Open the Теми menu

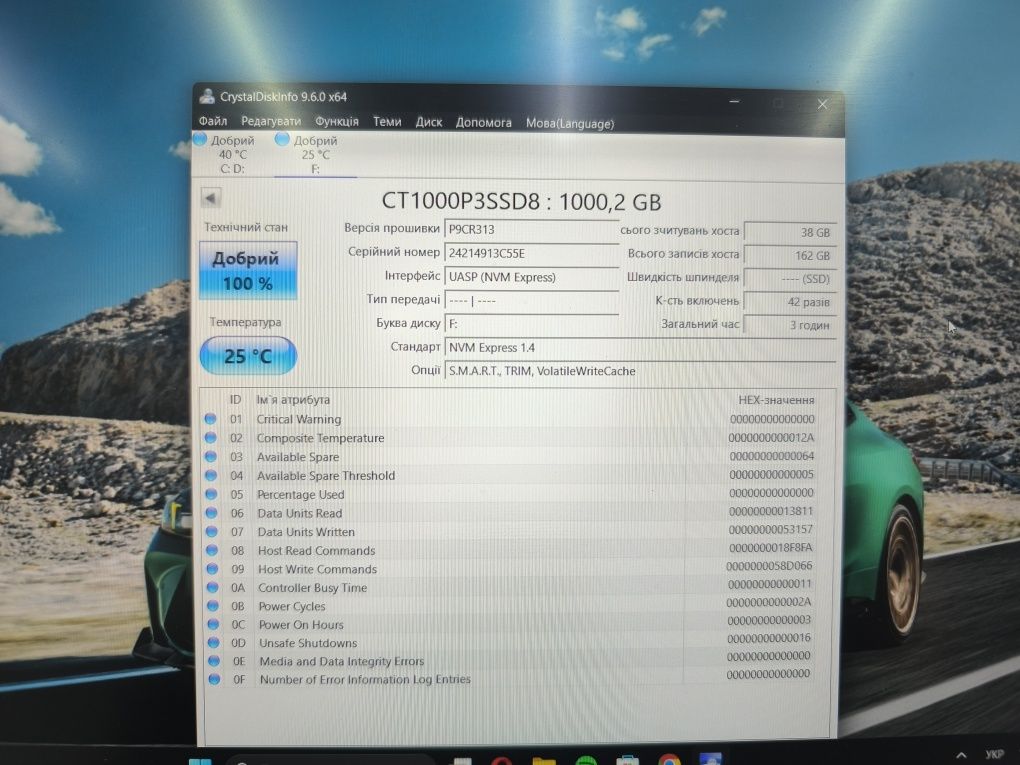[387, 122]
